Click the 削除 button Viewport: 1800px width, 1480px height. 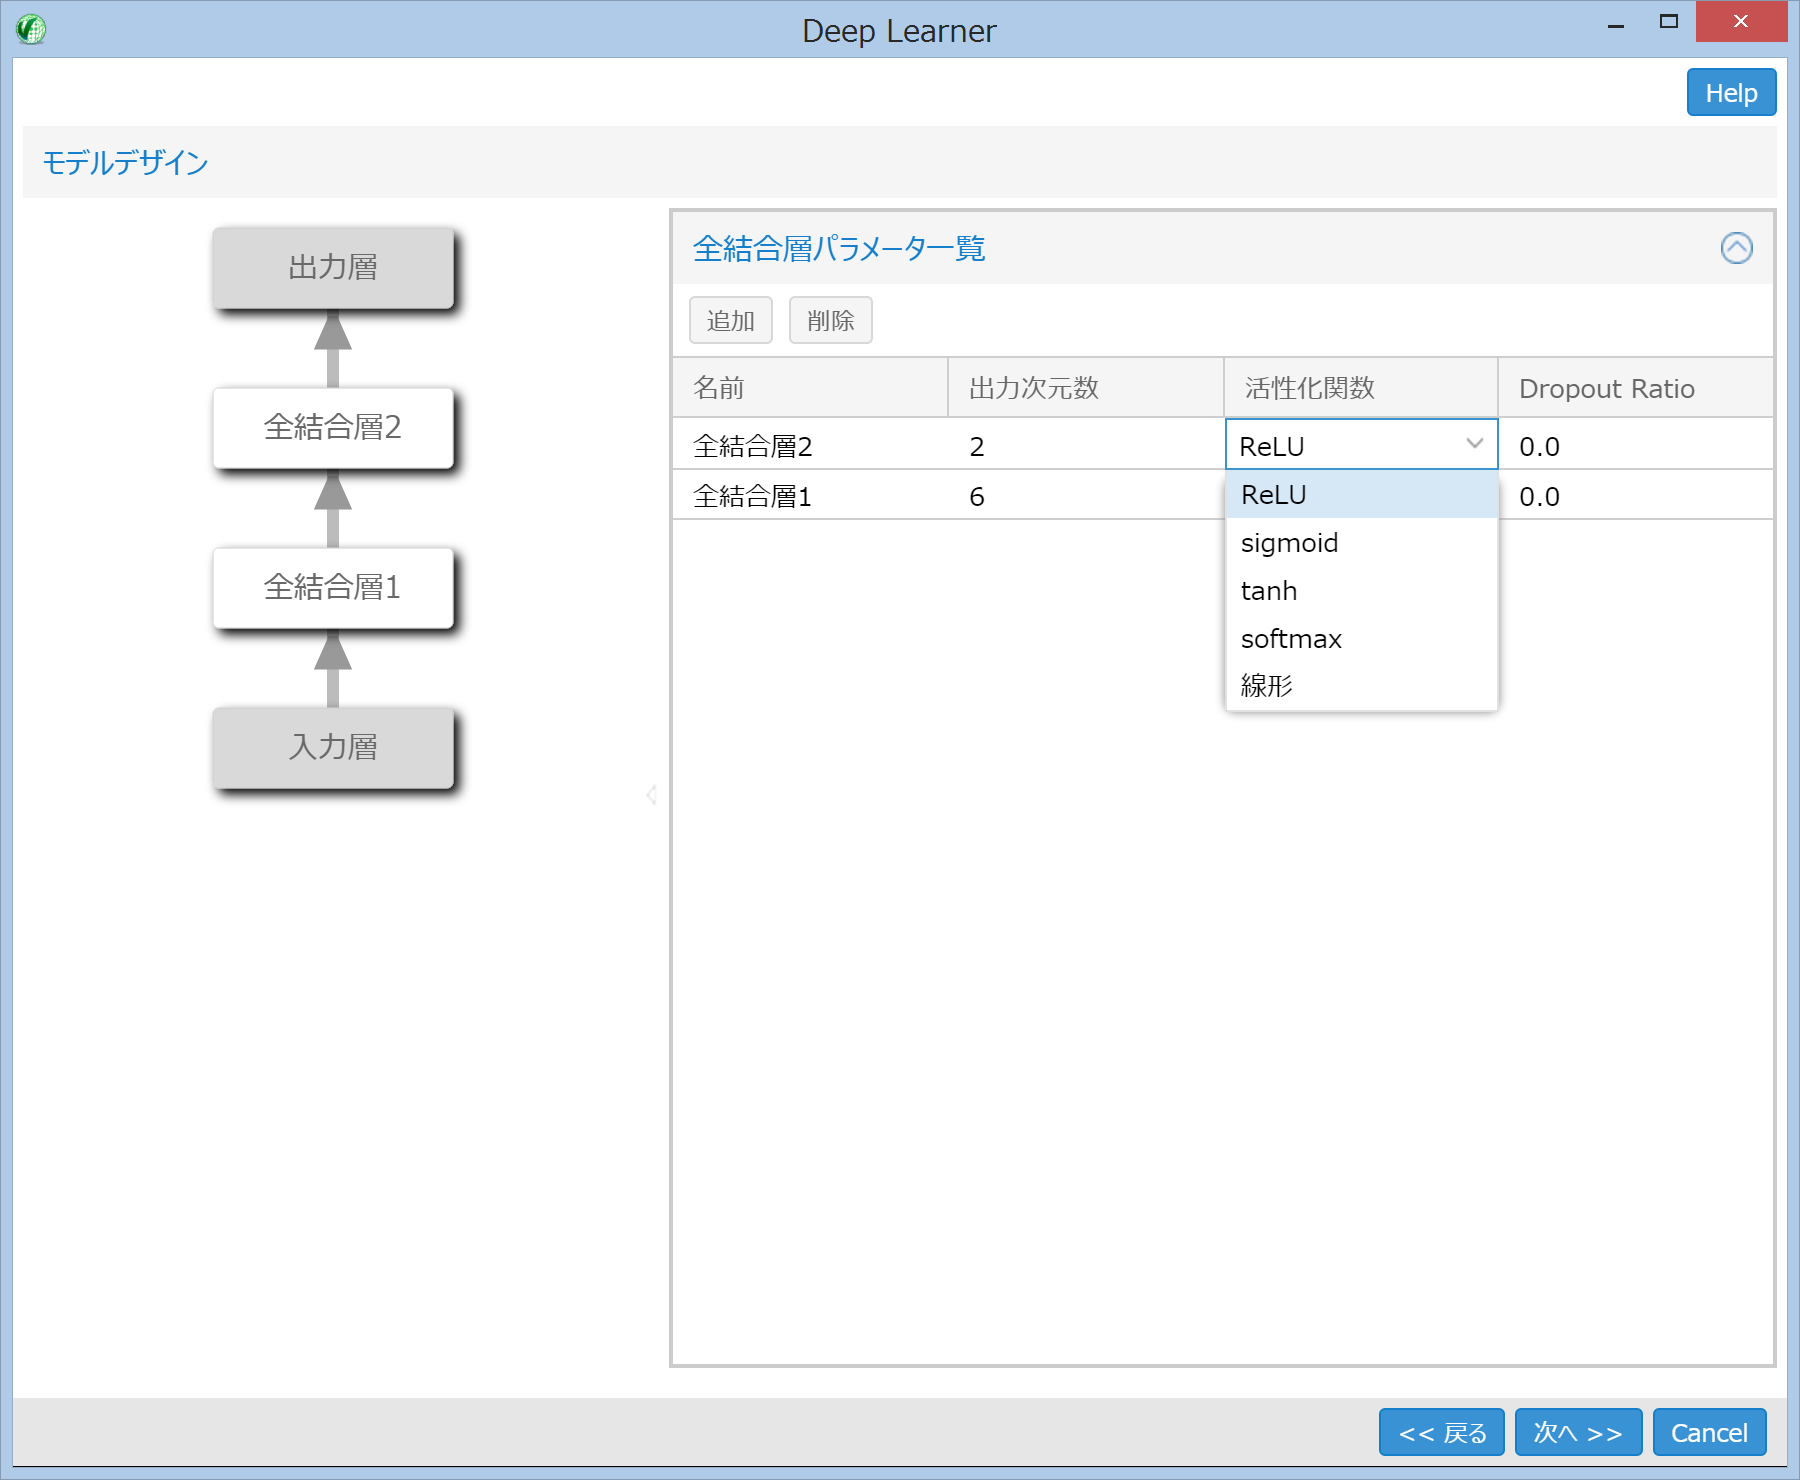[830, 321]
